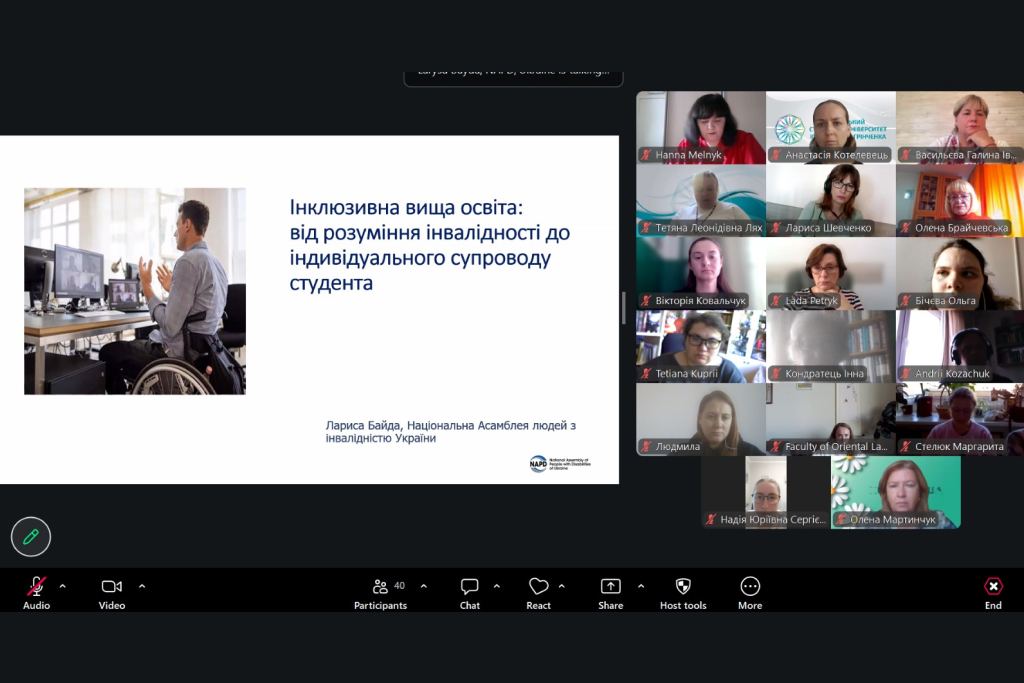End the meeting
This screenshot has width=1024, height=683.
click(993, 593)
